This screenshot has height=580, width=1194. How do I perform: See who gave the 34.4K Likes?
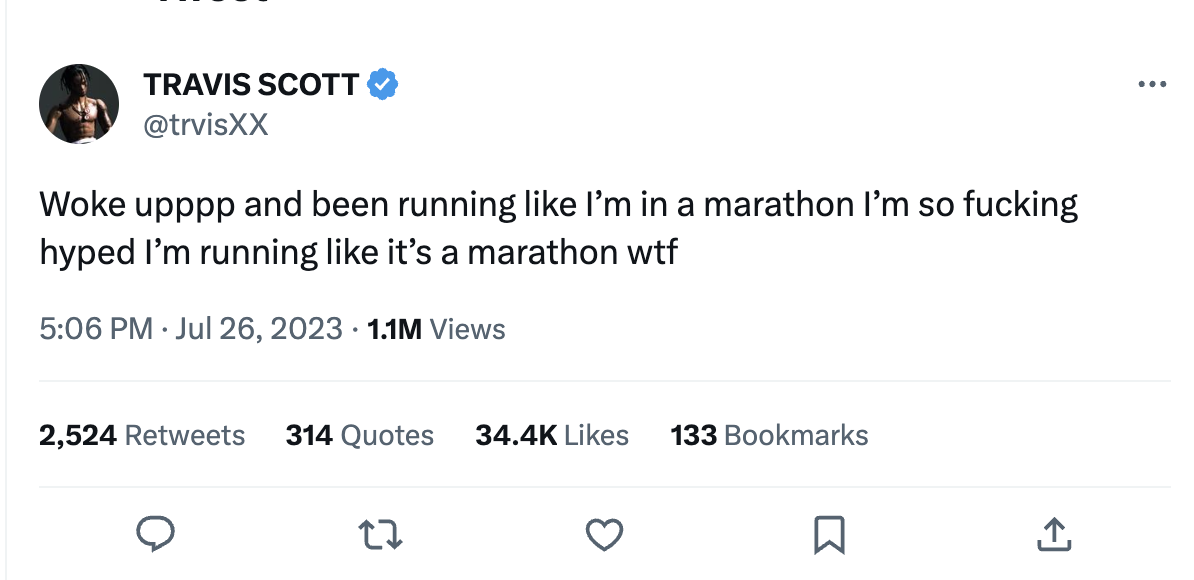[552, 435]
